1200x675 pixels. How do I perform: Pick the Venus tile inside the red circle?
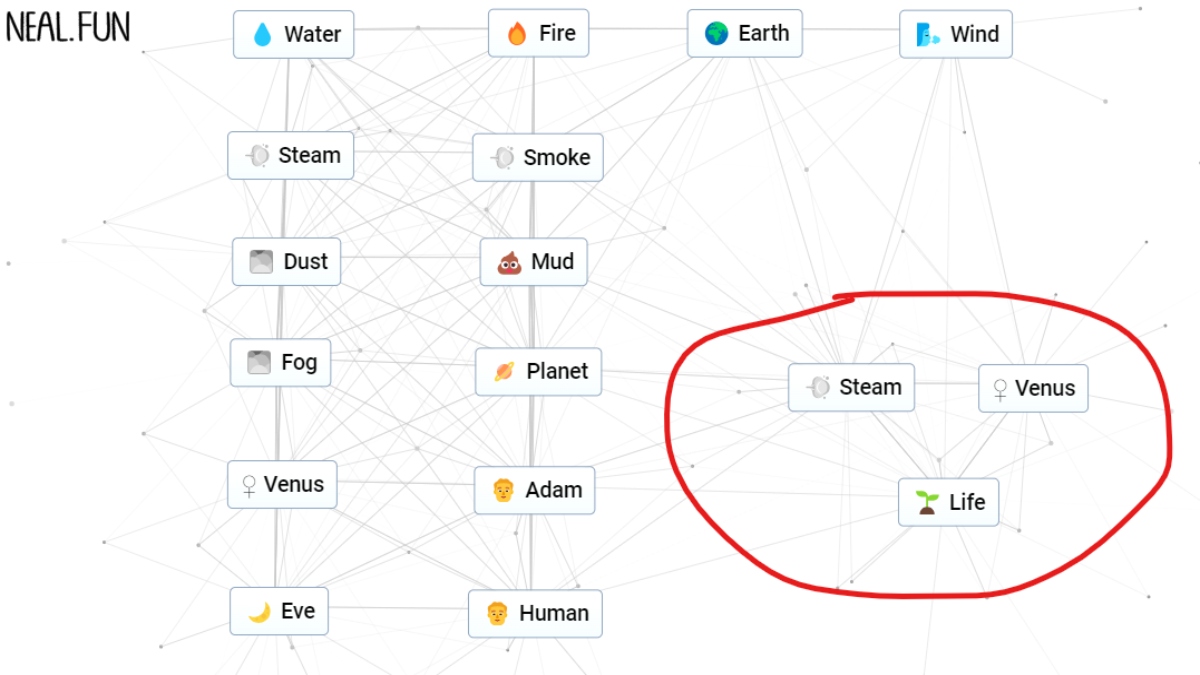point(1033,388)
